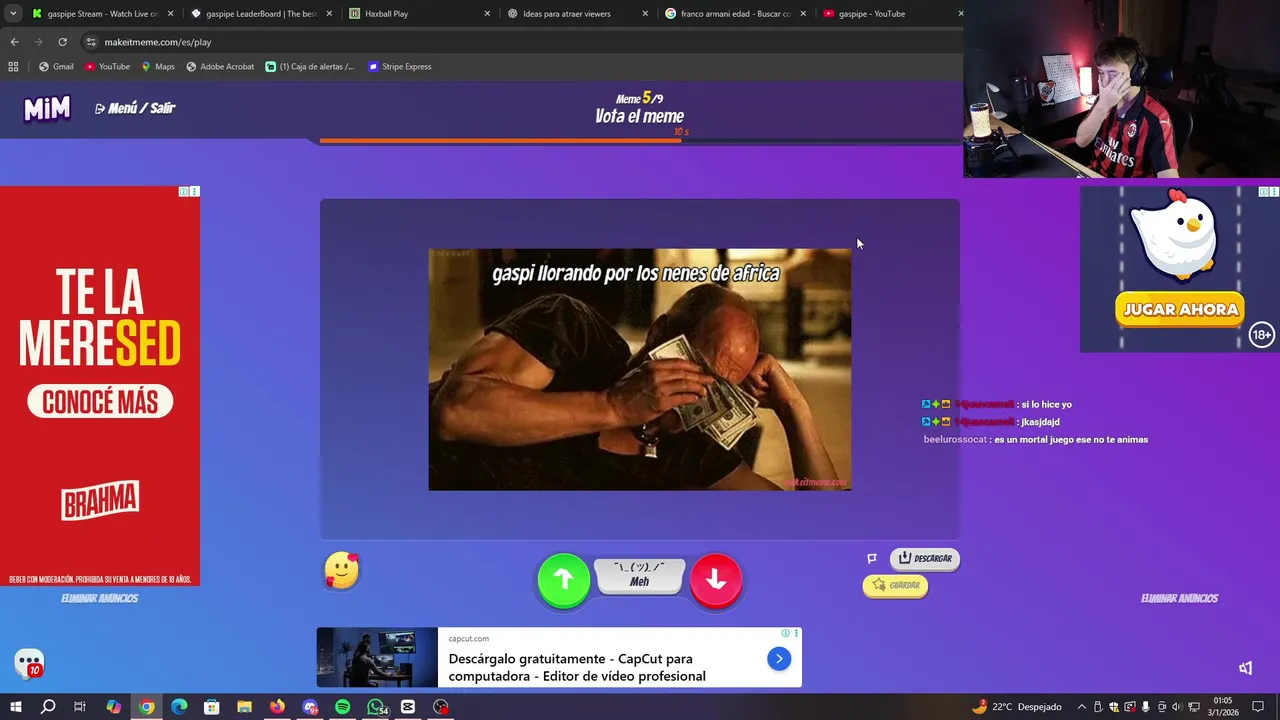Open Discord from the taskbar
This screenshot has width=1280, height=720.
point(310,707)
